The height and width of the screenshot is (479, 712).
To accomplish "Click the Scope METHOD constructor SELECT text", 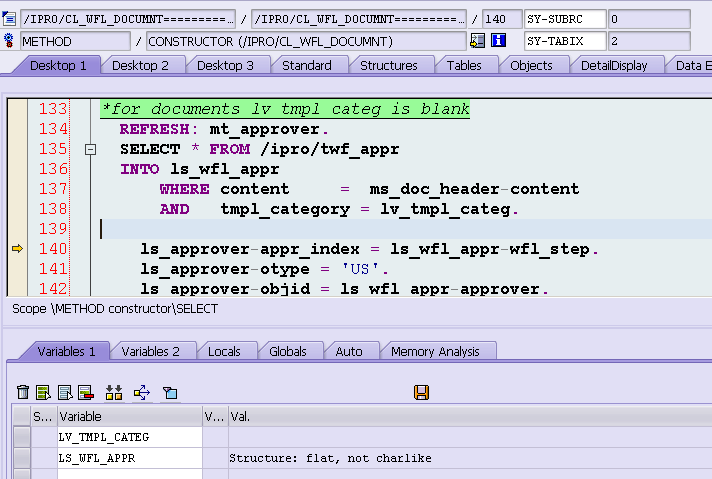I will tap(115, 309).
